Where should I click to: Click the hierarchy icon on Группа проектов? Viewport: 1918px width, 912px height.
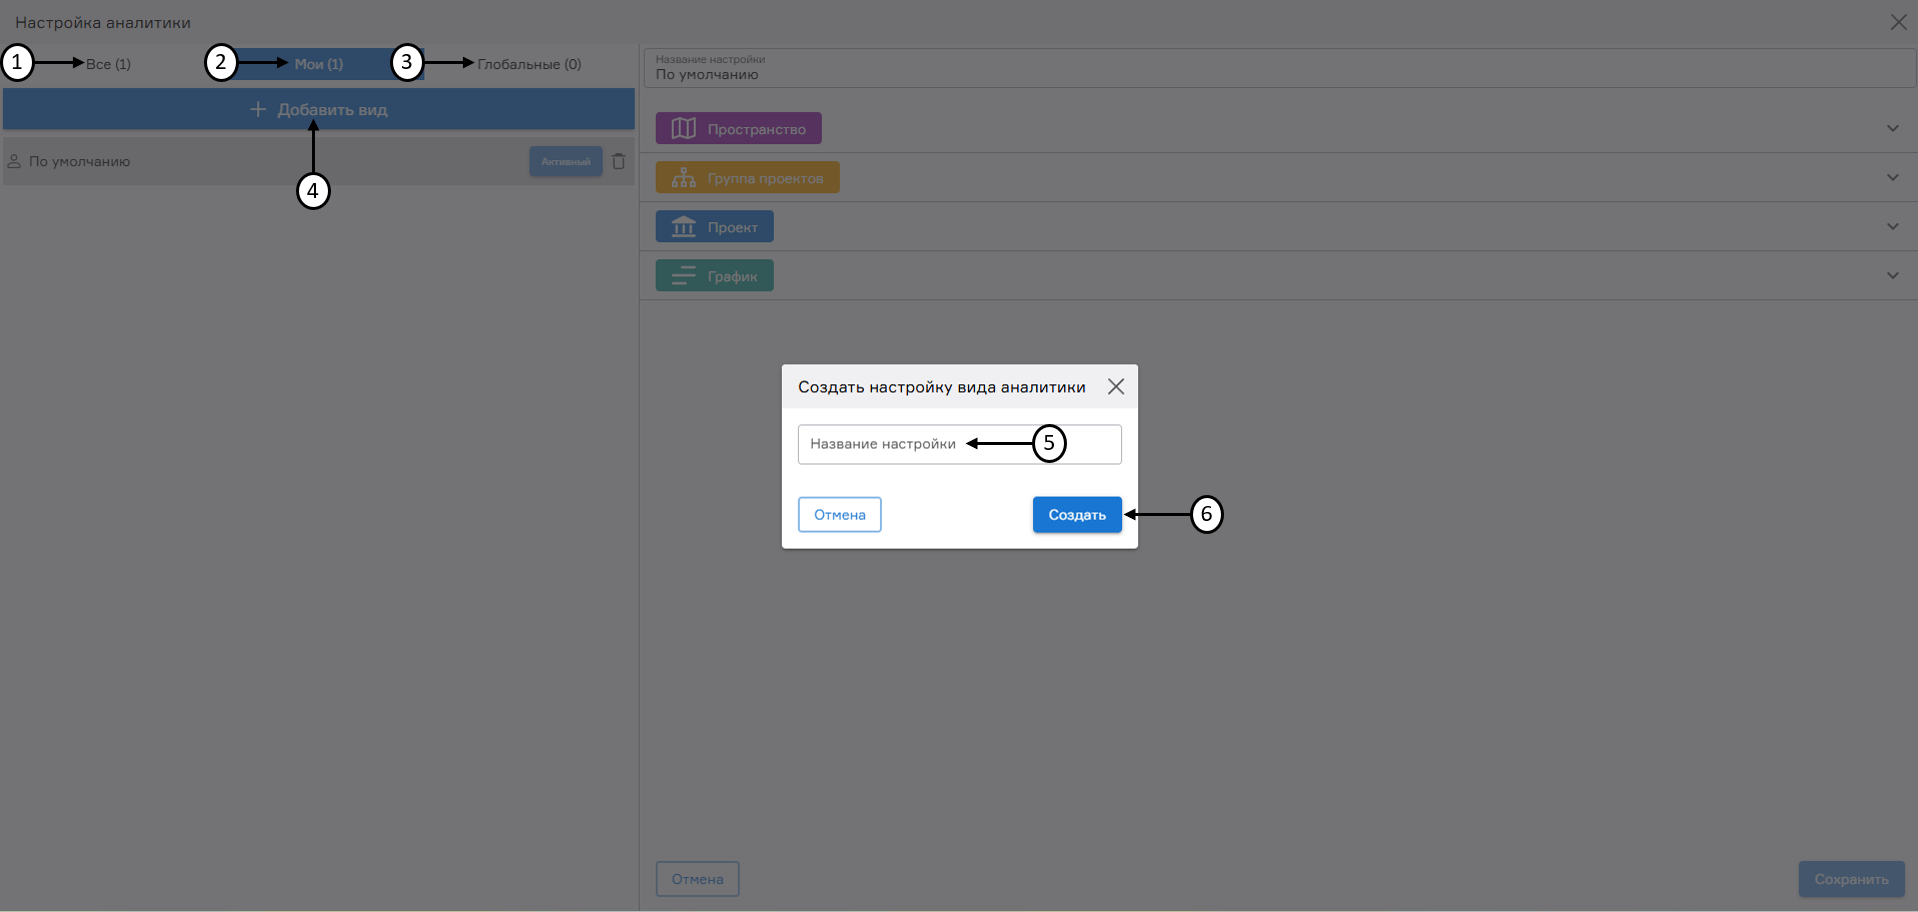[682, 177]
